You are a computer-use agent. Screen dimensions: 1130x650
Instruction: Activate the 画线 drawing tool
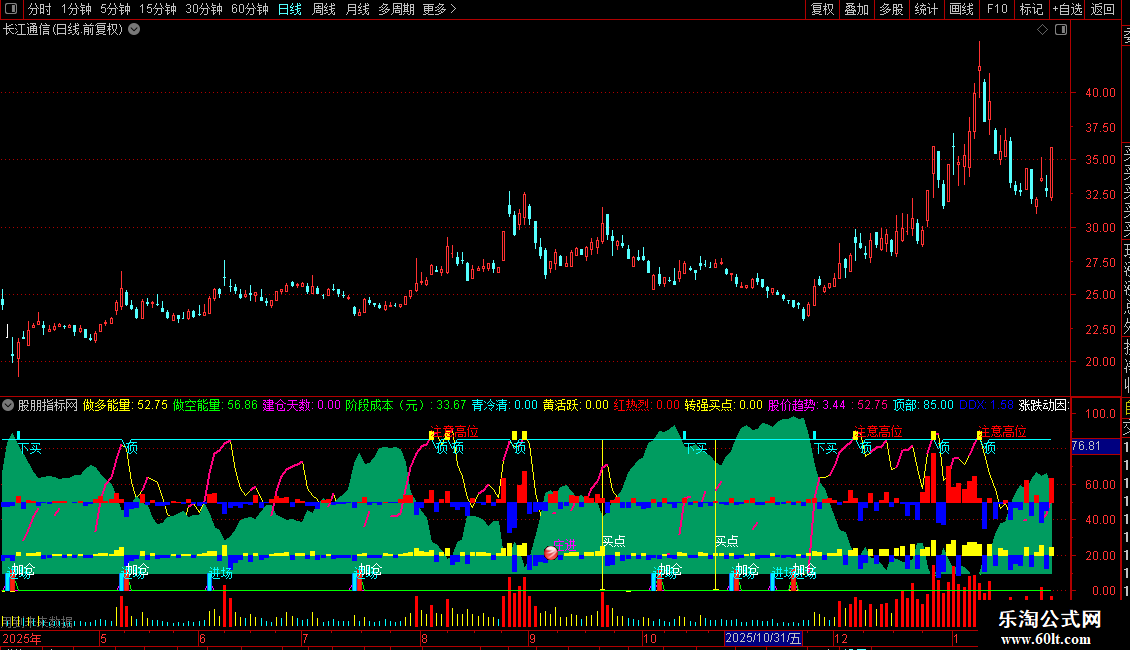tap(961, 9)
